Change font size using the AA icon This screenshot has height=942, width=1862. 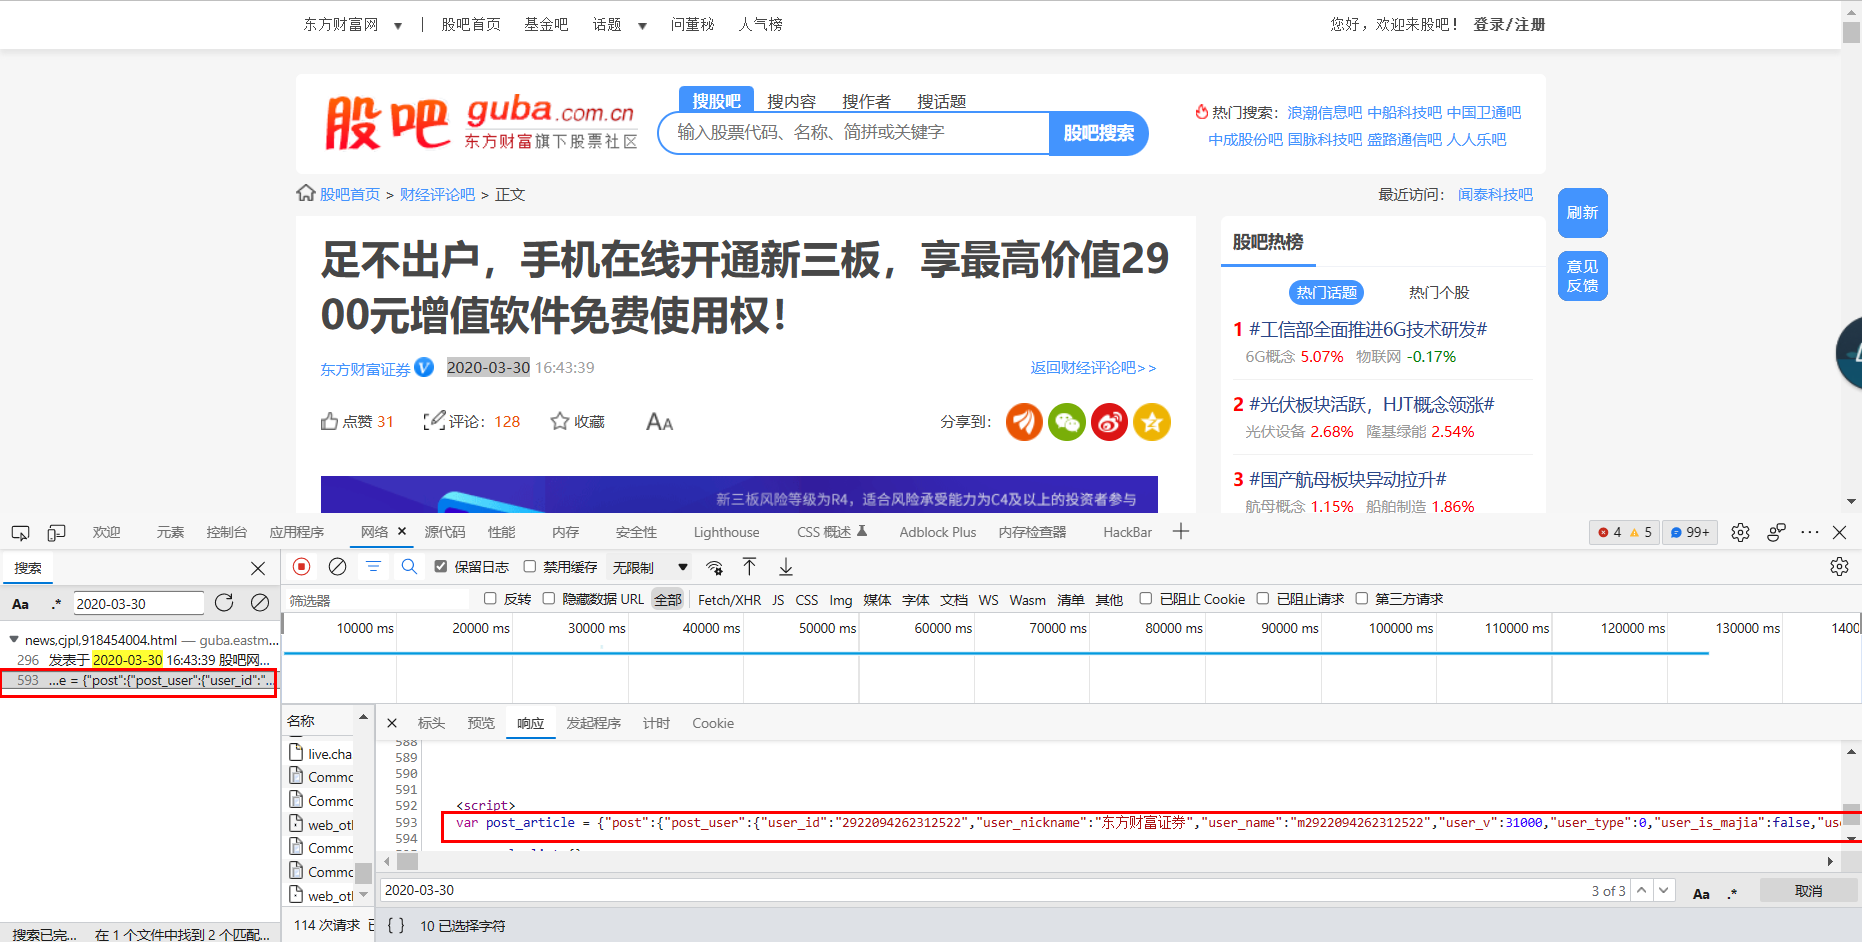[x=659, y=422]
